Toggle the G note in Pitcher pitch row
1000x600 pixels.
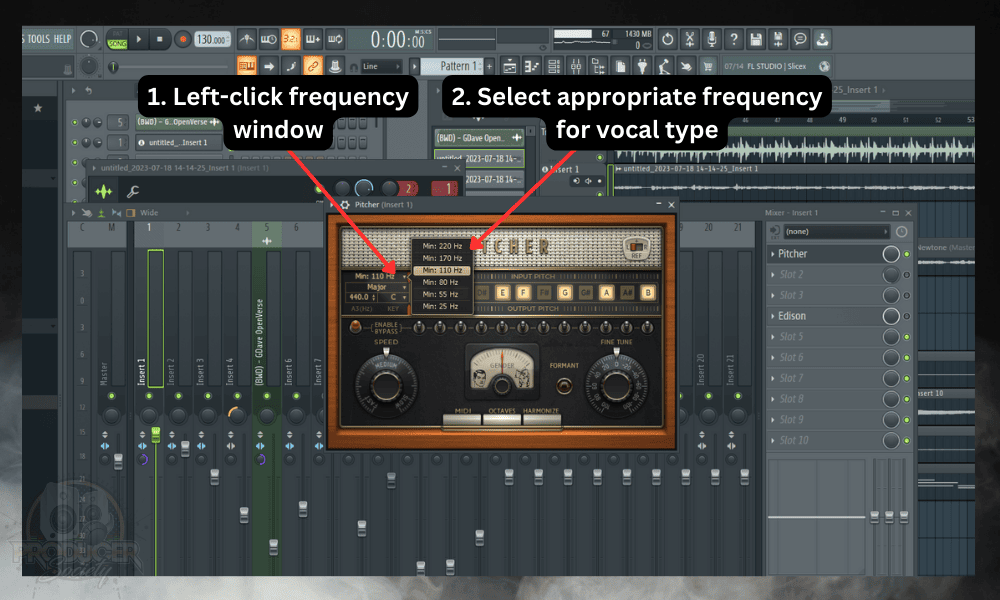pyautogui.click(x=565, y=293)
